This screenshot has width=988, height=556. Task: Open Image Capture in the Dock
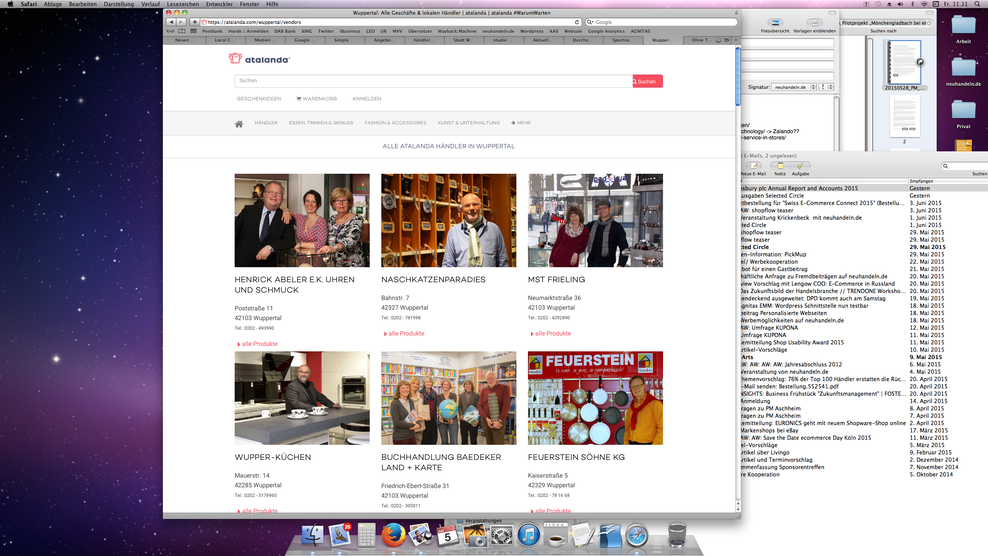[474, 535]
